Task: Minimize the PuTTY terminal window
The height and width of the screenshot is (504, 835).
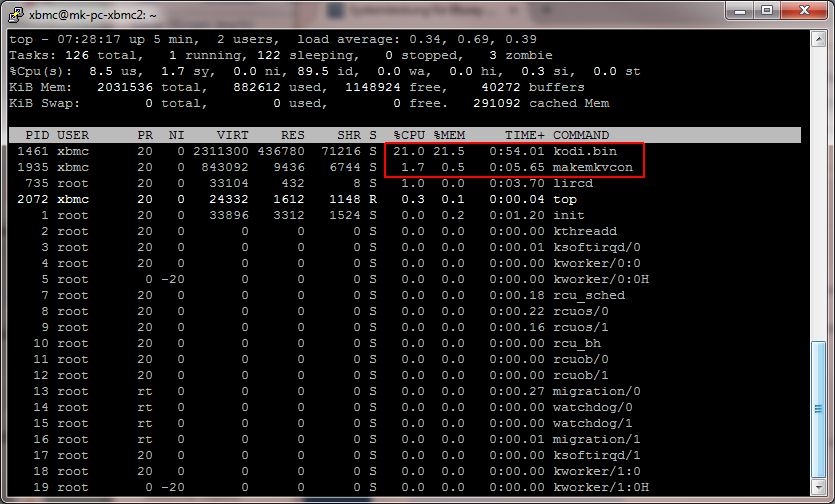Action: 739,11
